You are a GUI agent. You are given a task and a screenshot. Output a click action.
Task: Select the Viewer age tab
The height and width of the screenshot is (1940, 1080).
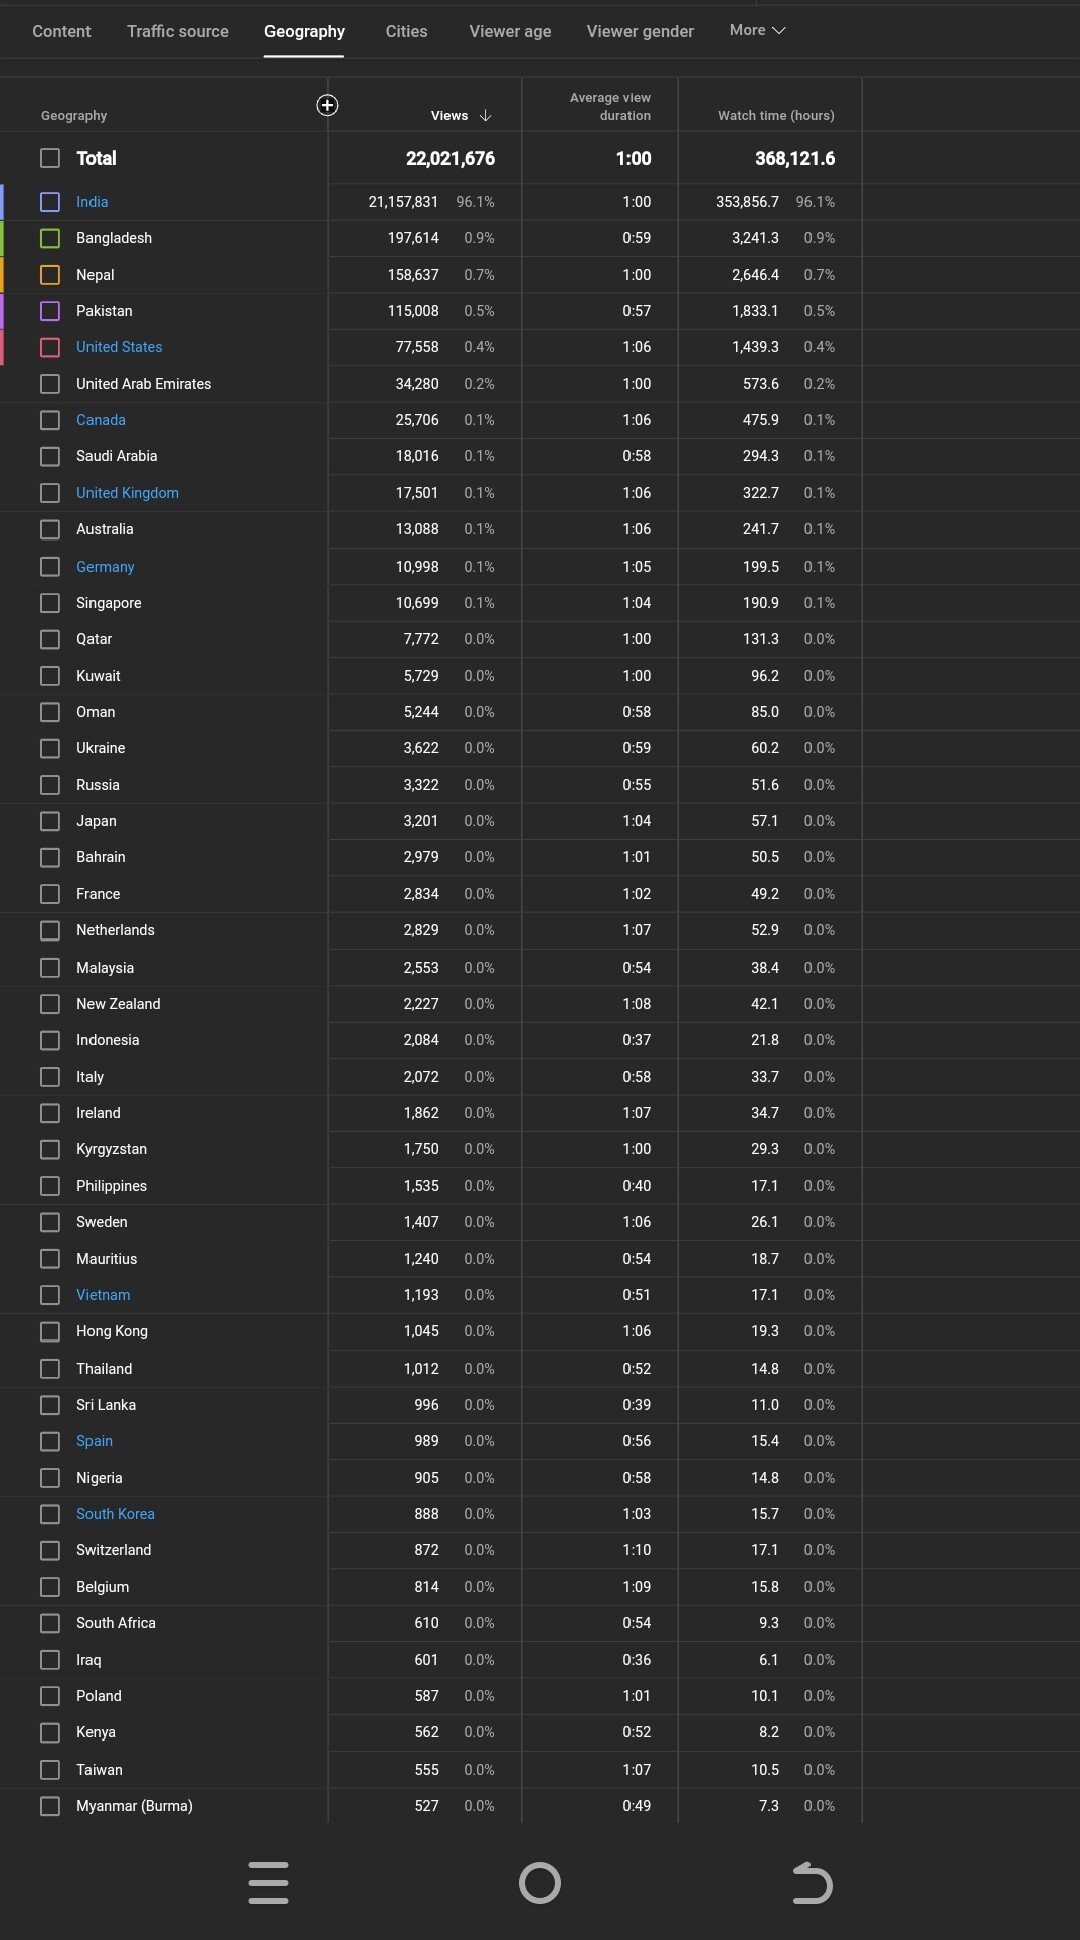click(510, 31)
